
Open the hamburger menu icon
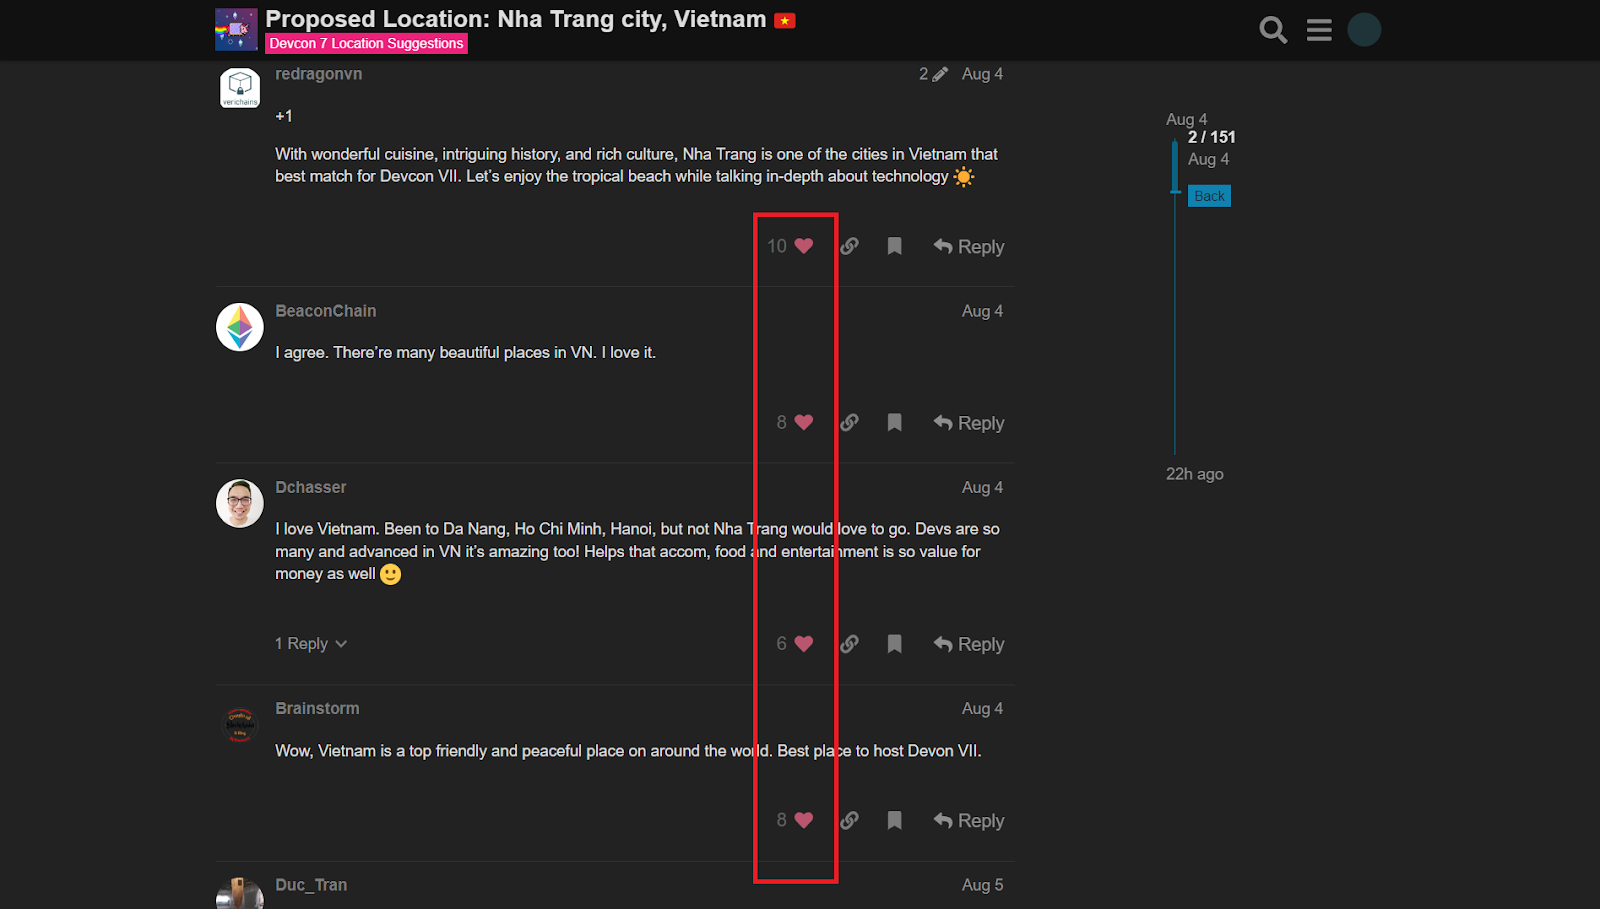click(1319, 30)
